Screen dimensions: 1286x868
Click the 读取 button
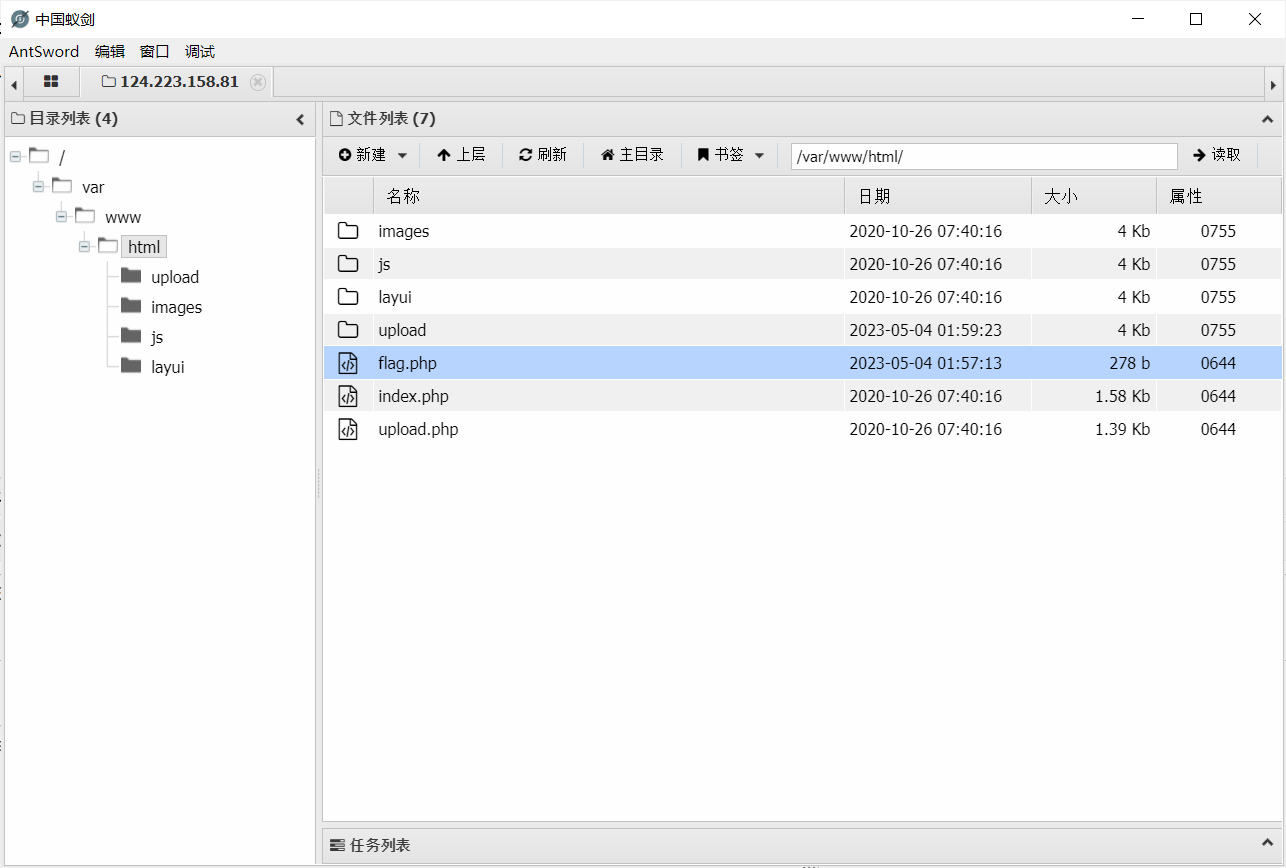[x=1217, y=155]
